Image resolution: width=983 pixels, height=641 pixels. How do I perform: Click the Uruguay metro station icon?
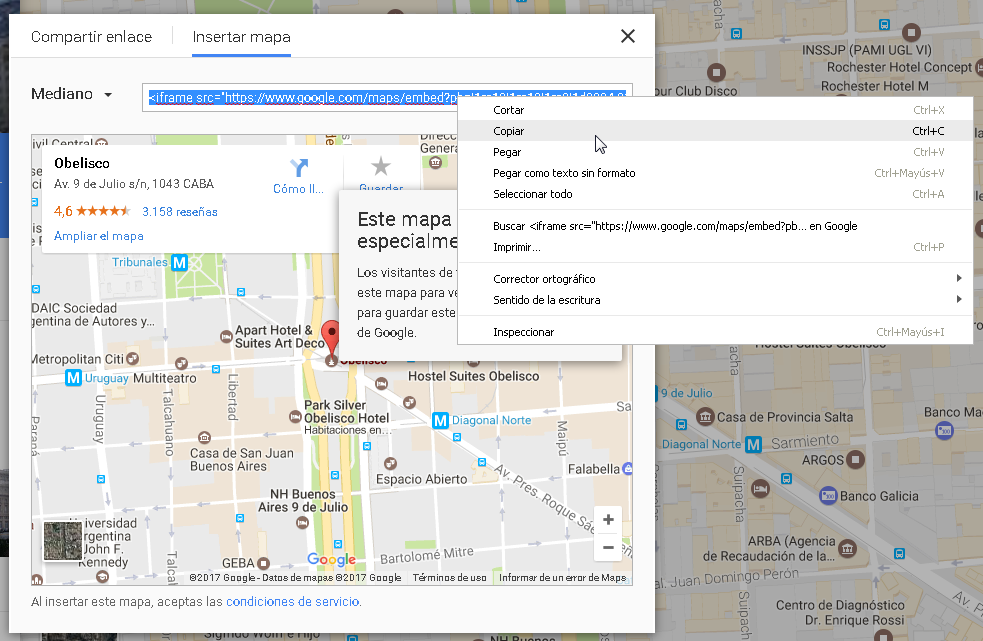coord(73,378)
